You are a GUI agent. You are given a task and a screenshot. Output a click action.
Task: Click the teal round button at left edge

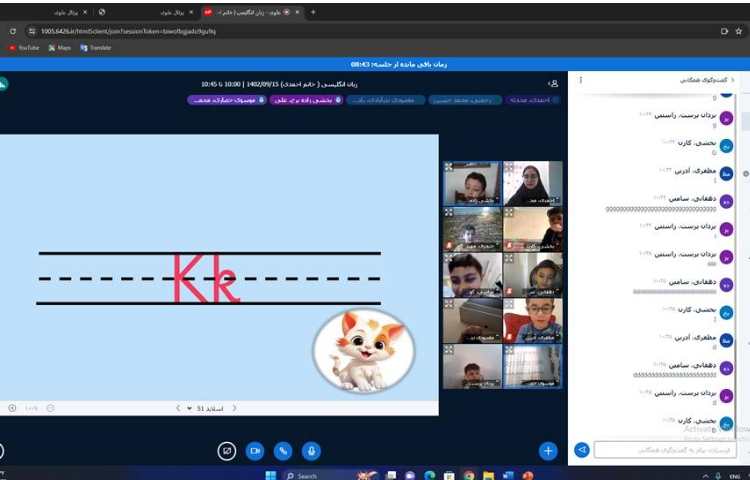[x=3, y=84]
